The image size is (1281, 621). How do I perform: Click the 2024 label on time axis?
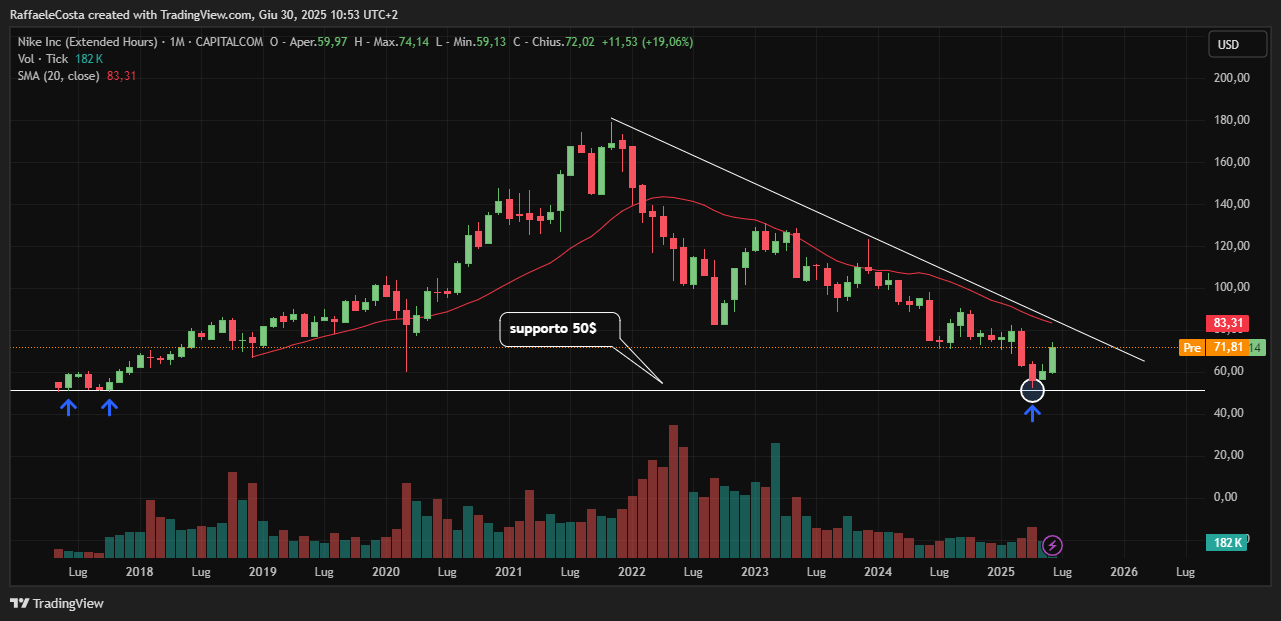[877, 572]
